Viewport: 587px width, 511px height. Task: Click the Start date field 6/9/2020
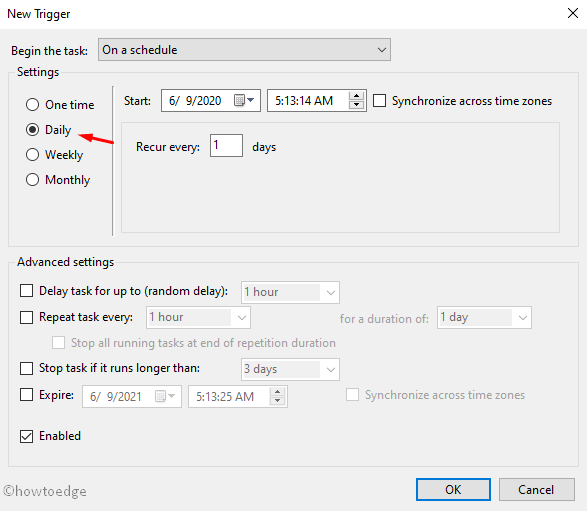[x=211, y=100]
